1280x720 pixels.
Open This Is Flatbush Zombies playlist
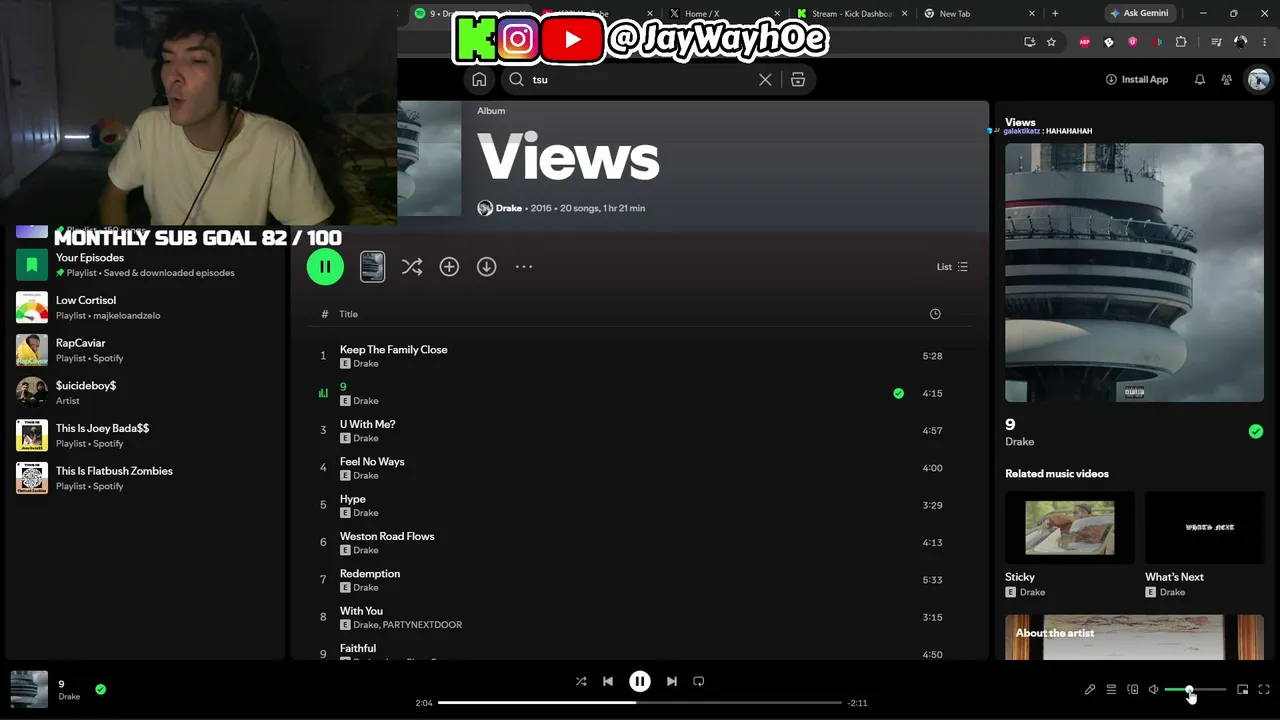(x=145, y=478)
